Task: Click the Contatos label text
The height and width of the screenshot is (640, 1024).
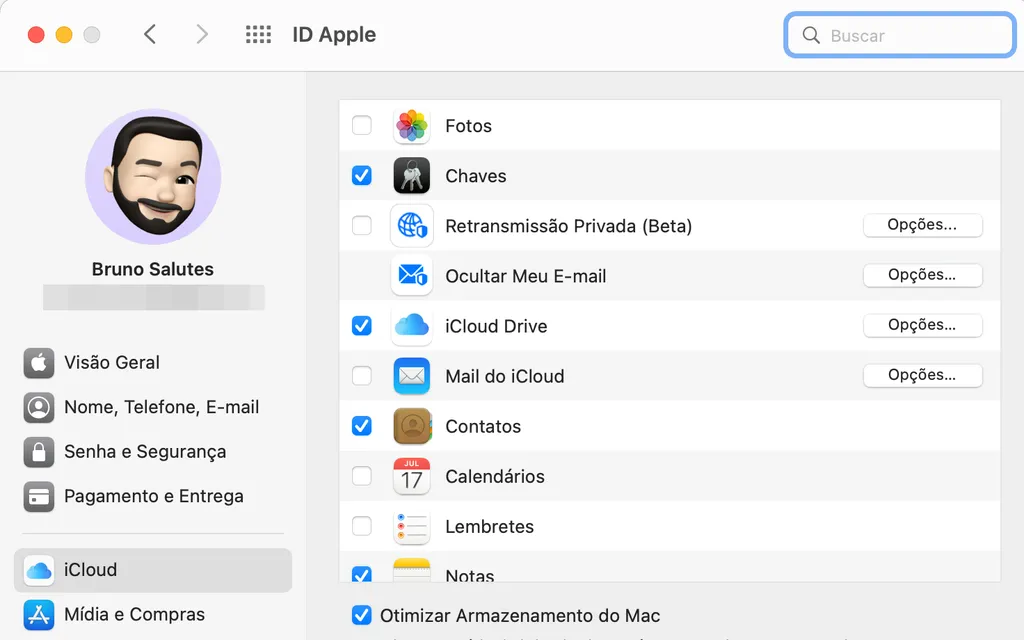Action: 483,426
